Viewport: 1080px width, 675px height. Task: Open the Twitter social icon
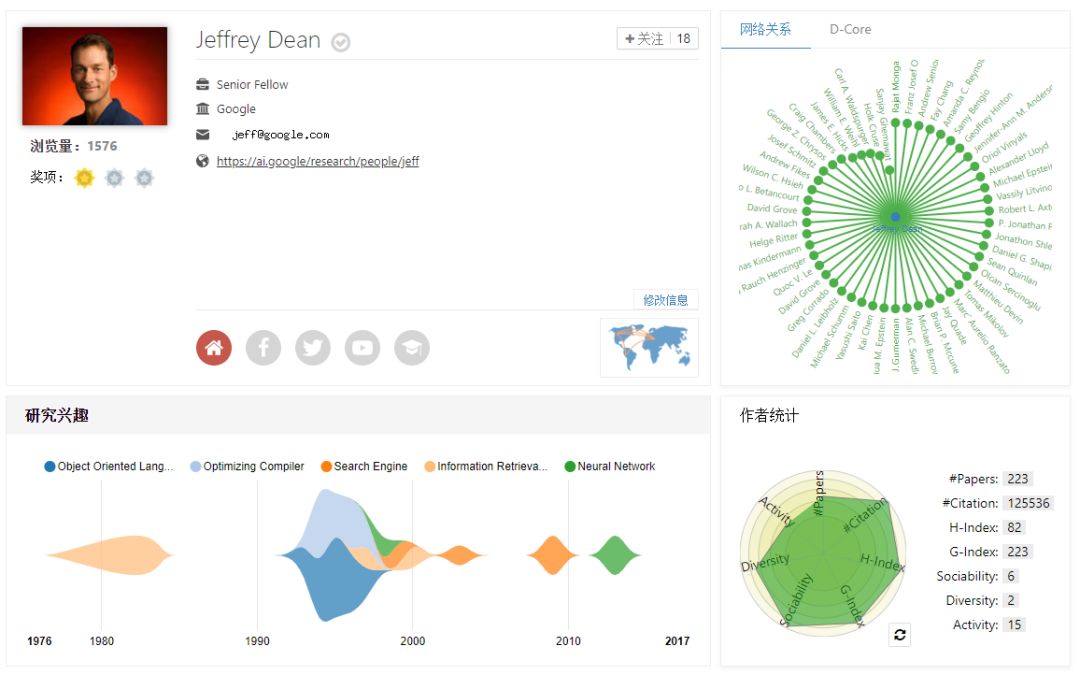click(x=313, y=347)
